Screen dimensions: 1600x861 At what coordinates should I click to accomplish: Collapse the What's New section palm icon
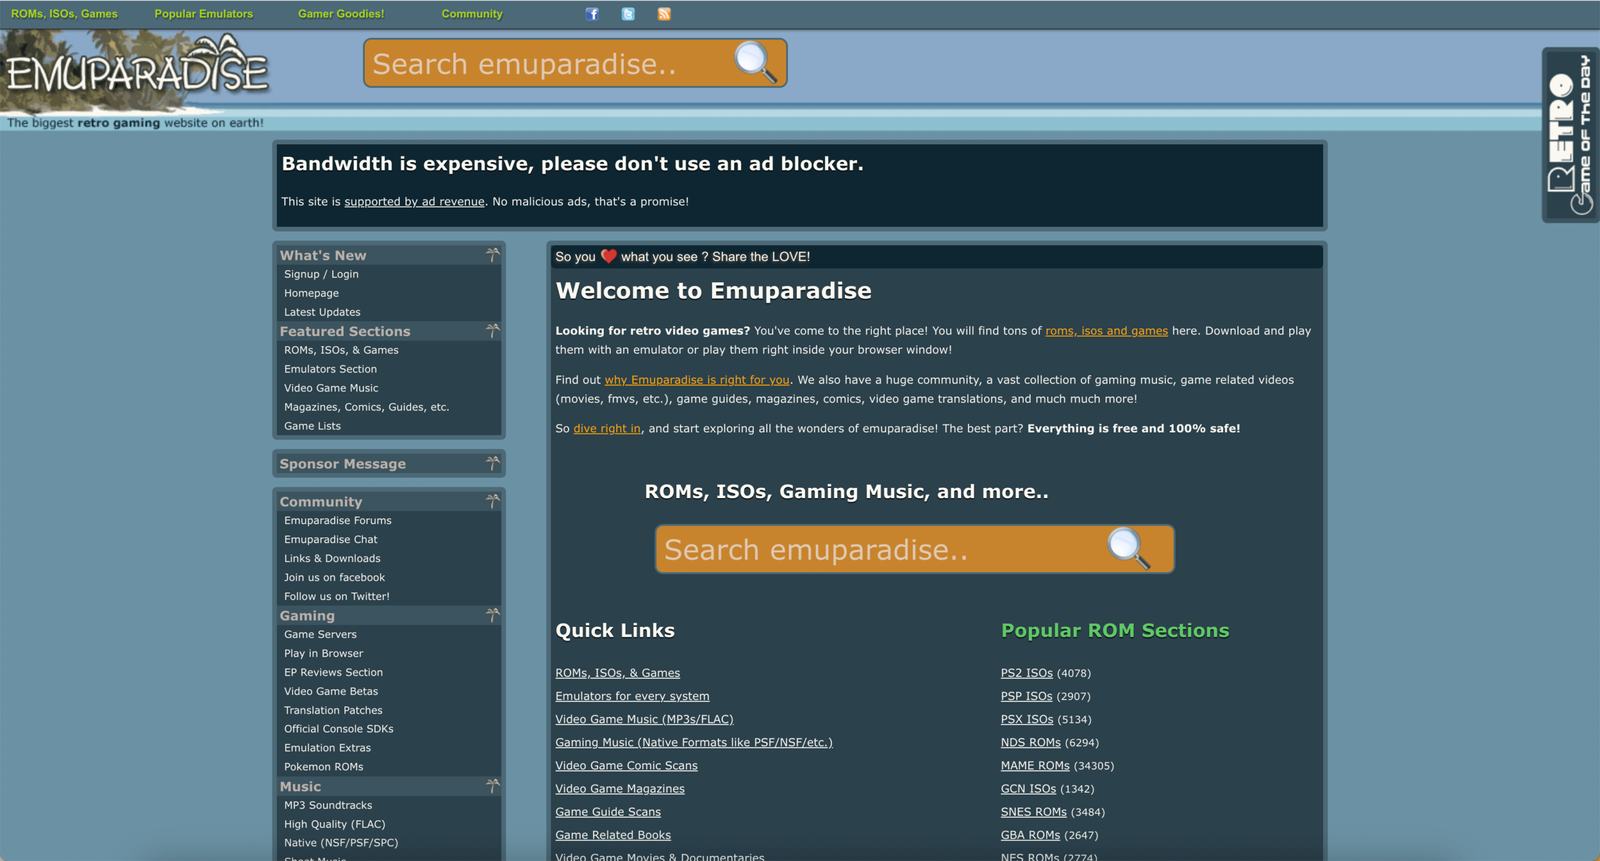492,255
